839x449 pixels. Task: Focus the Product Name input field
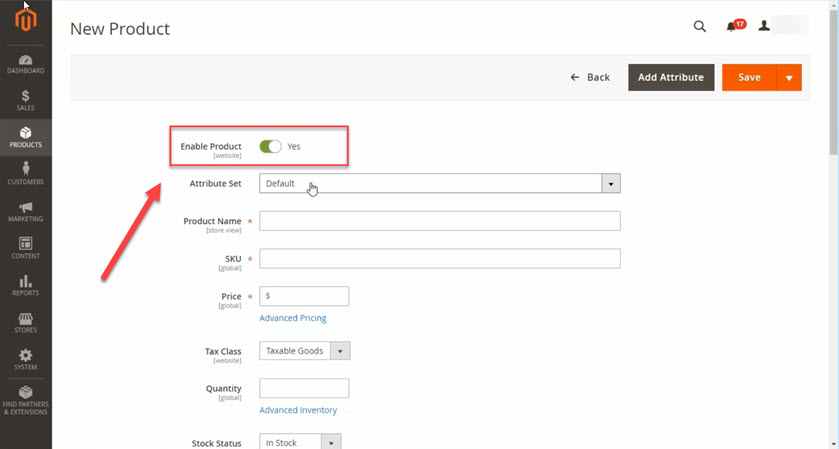point(440,221)
